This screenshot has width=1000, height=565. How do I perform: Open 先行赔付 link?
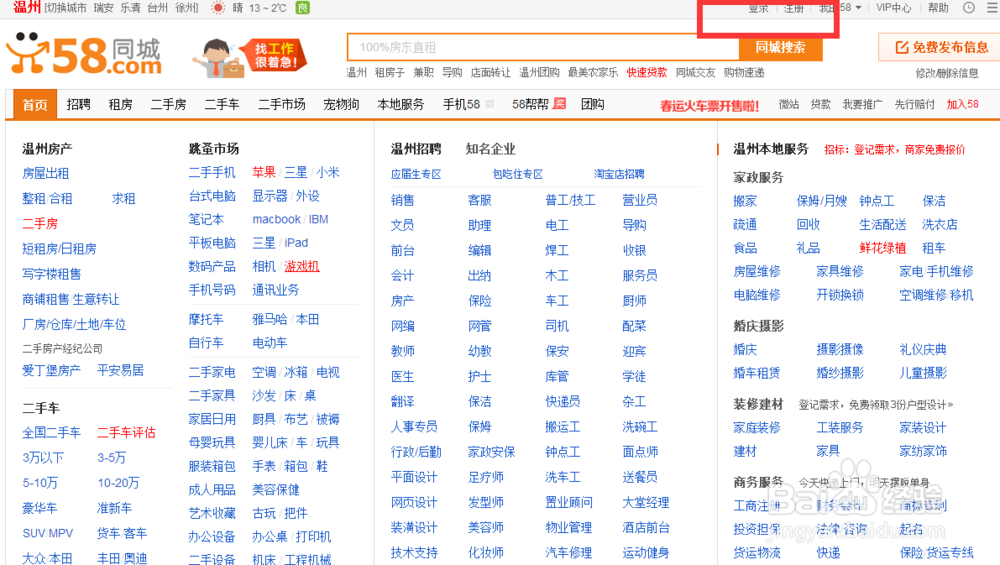915,104
